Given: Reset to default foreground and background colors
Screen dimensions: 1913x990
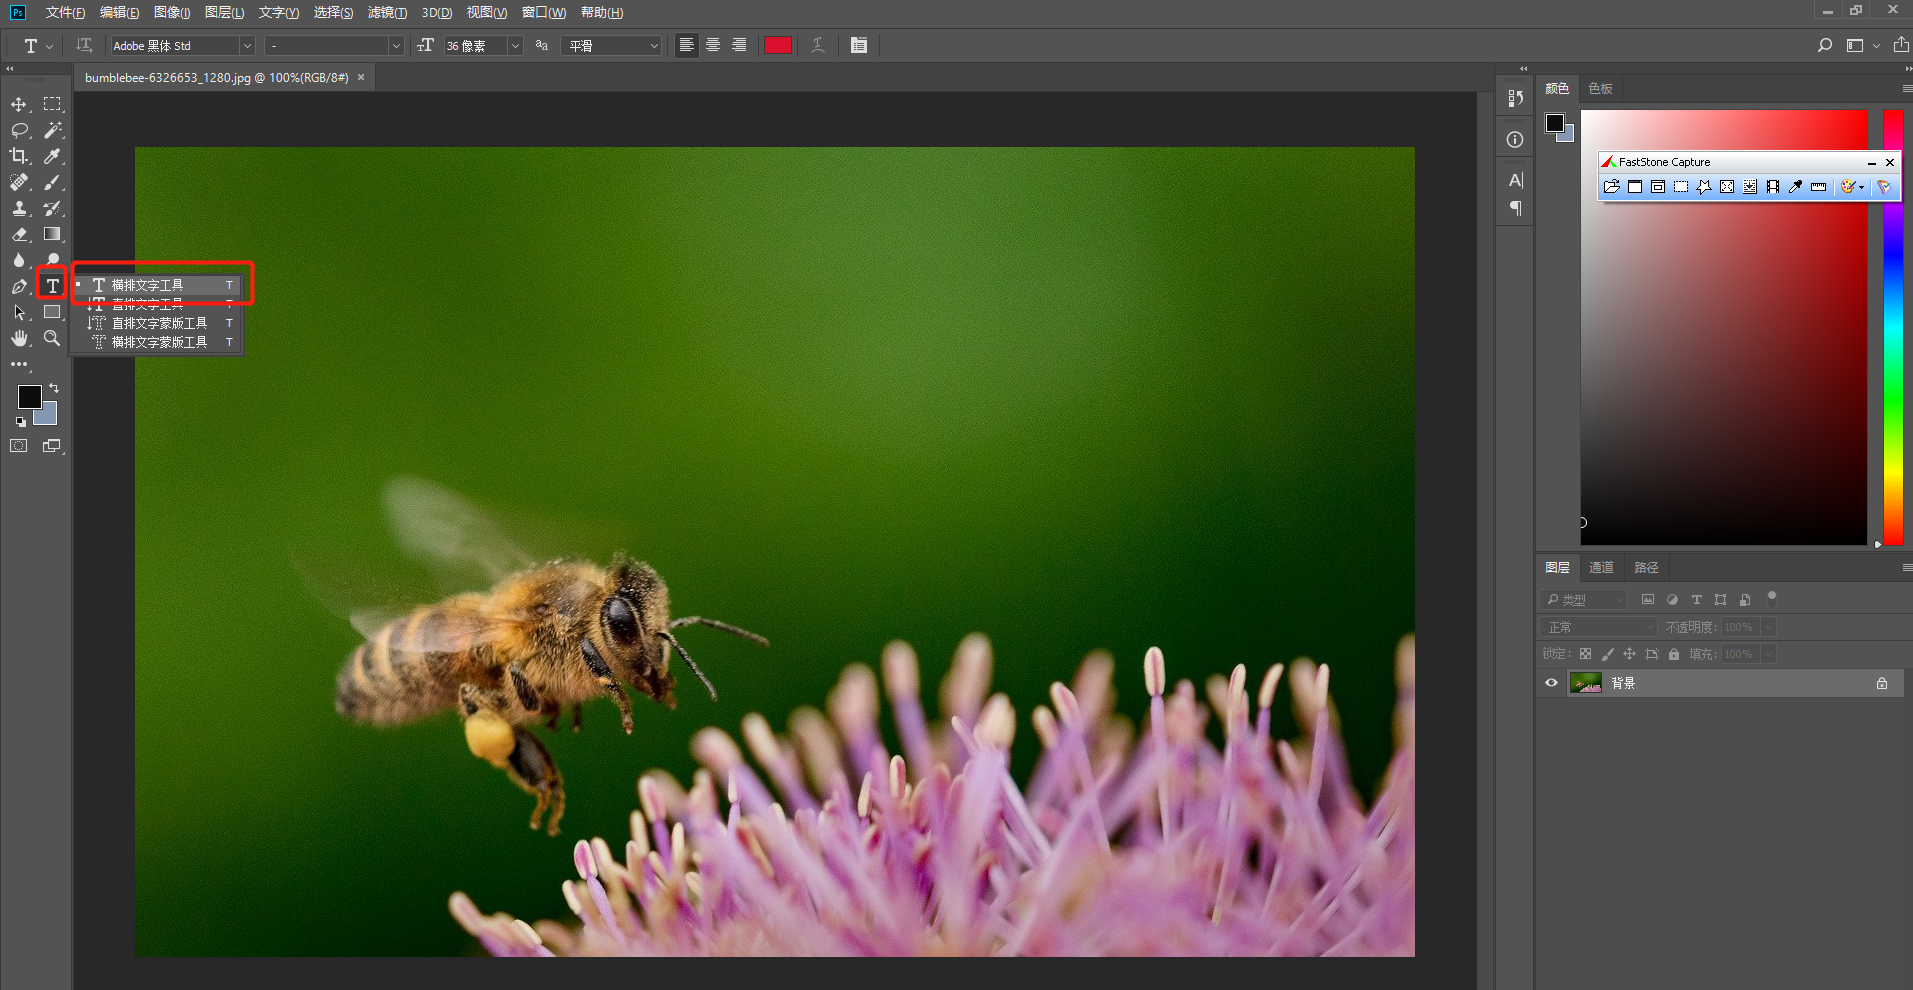Looking at the screenshot, I should coord(20,422).
